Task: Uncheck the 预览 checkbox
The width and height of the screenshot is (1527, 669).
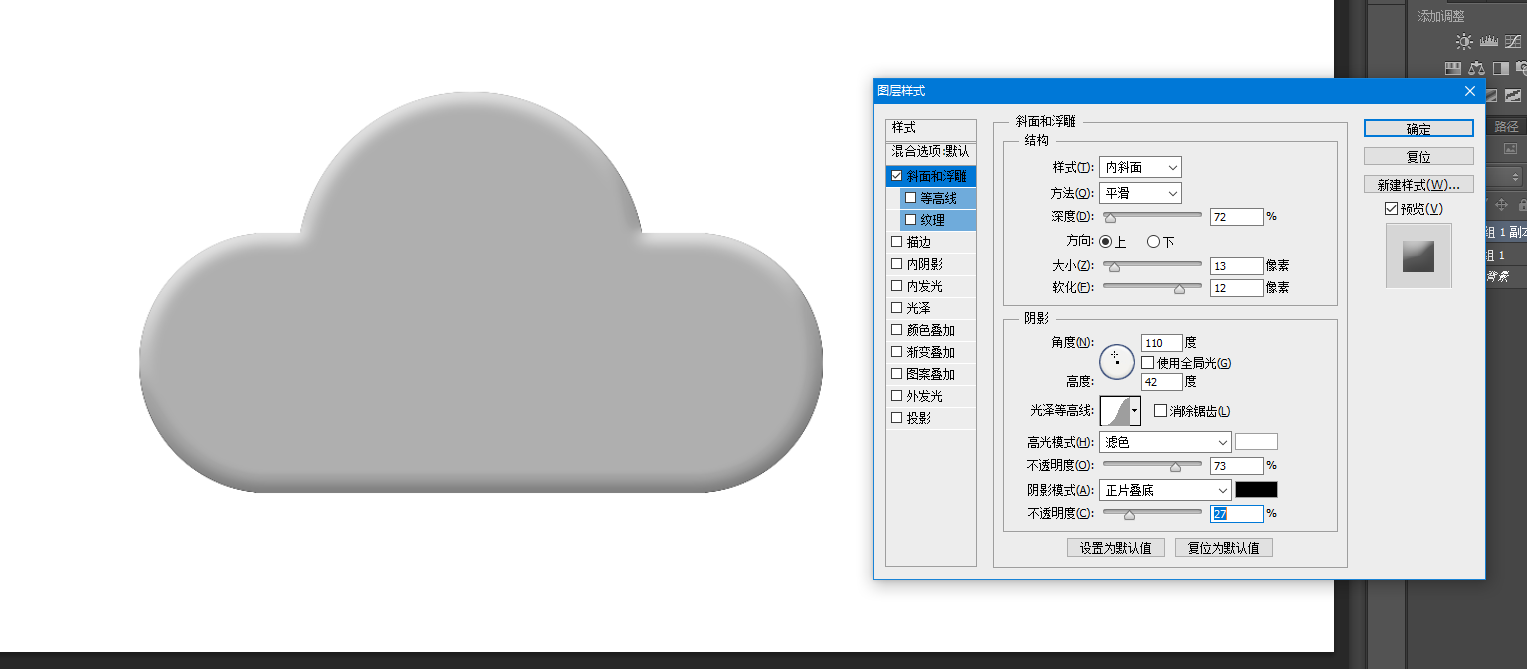Action: pyautogui.click(x=1391, y=209)
